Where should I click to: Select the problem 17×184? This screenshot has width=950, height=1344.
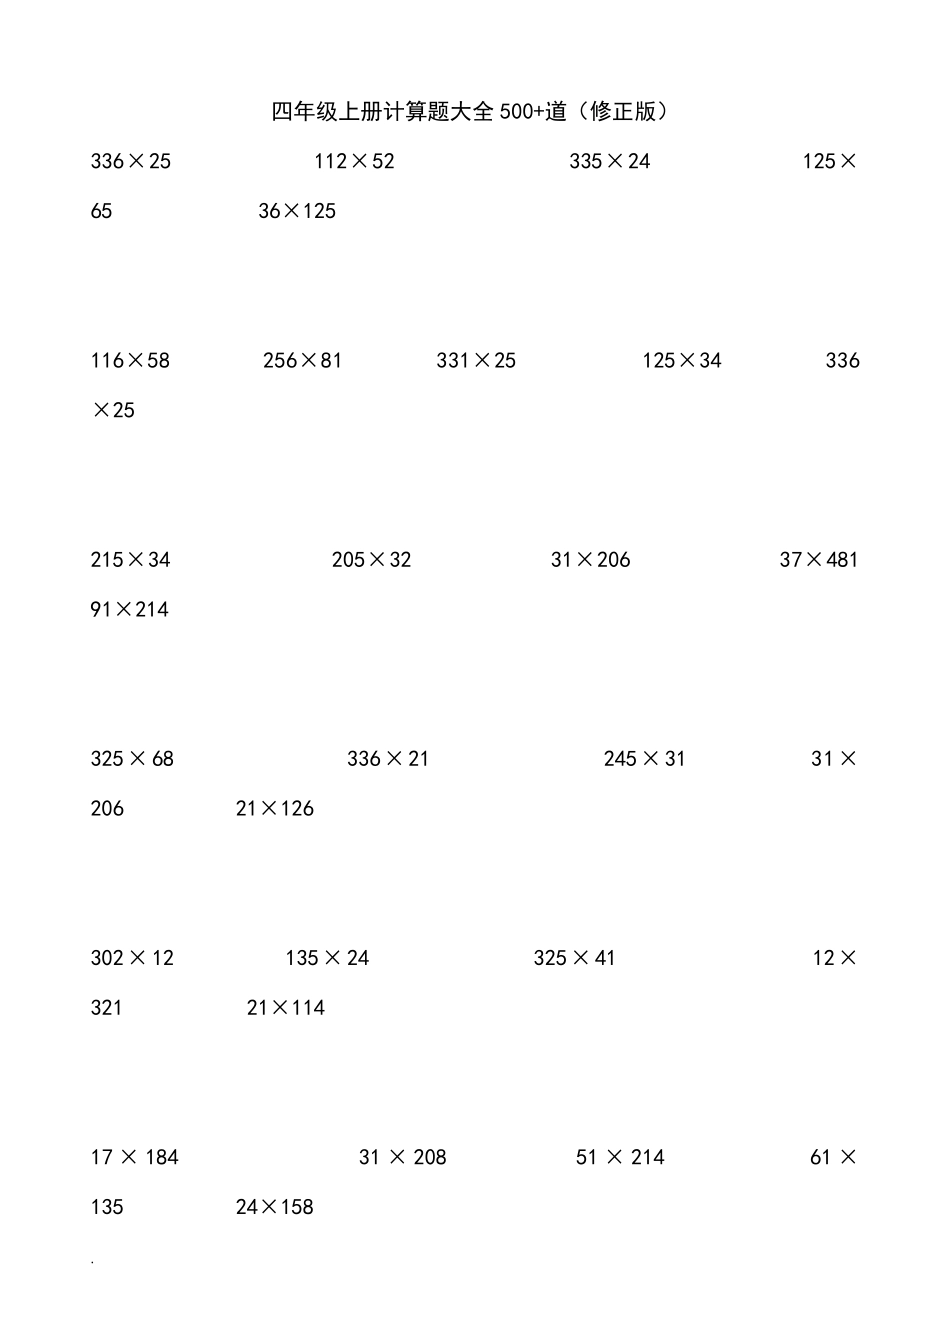pos(134,1158)
